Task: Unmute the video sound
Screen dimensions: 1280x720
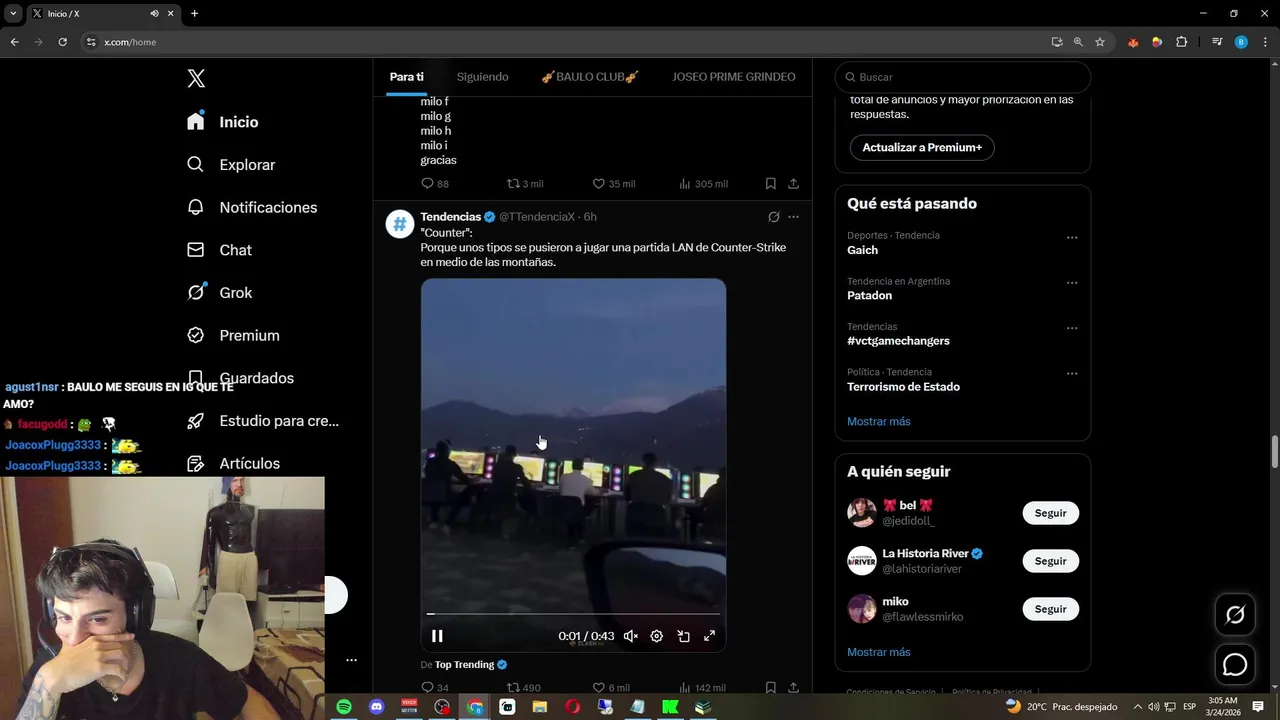Action: [630, 636]
